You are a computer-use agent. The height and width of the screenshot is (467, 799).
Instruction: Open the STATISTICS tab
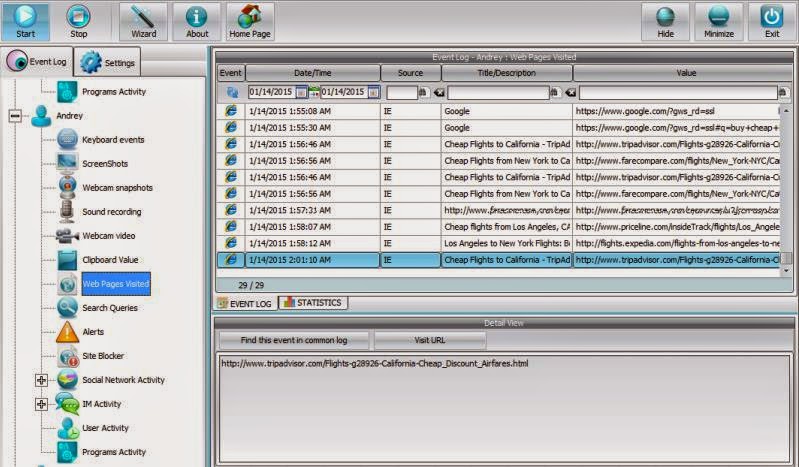coord(313,303)
